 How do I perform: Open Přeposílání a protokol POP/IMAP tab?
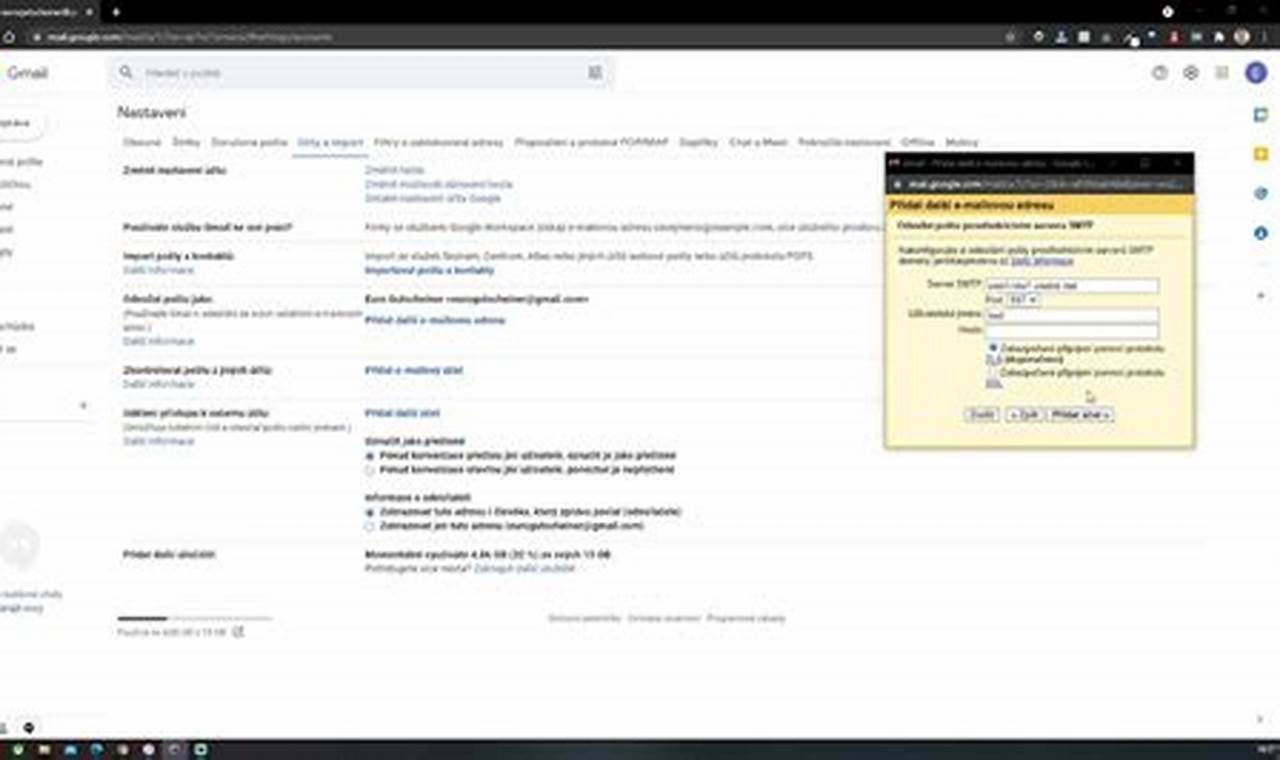click(x=592, y=143)
